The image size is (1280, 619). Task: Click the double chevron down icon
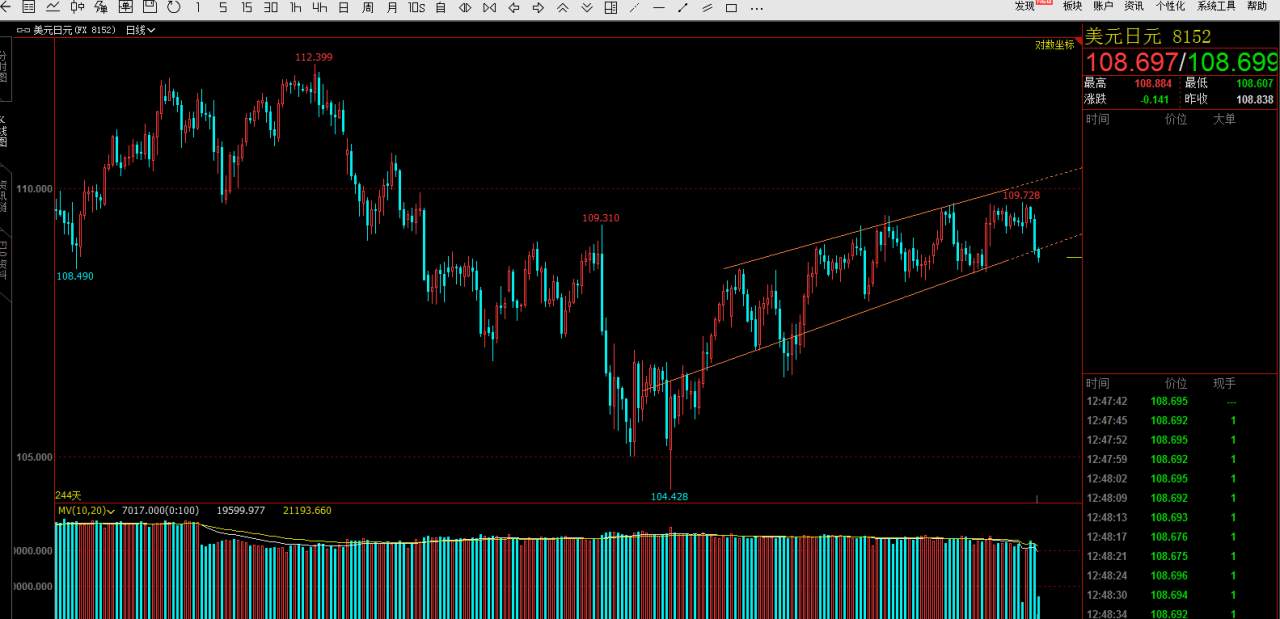[x=586, y=7]
